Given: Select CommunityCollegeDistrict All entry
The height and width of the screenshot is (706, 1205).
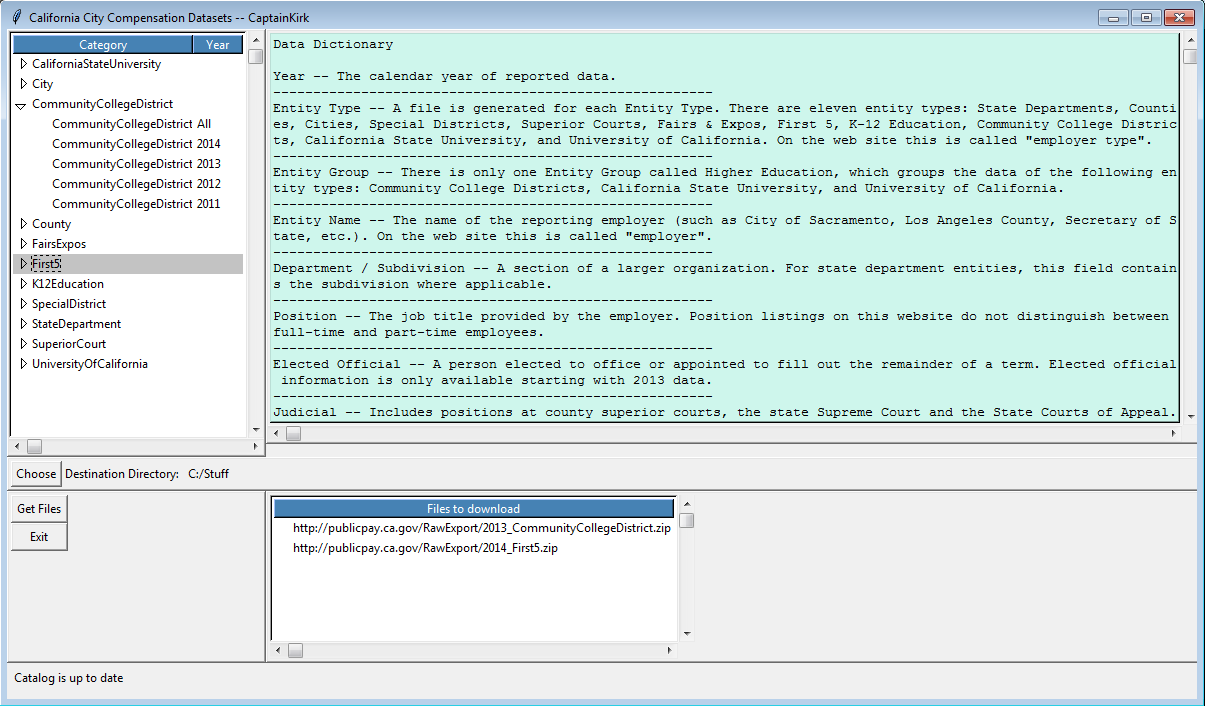Looking at the screenshot, I should (131, 124).
